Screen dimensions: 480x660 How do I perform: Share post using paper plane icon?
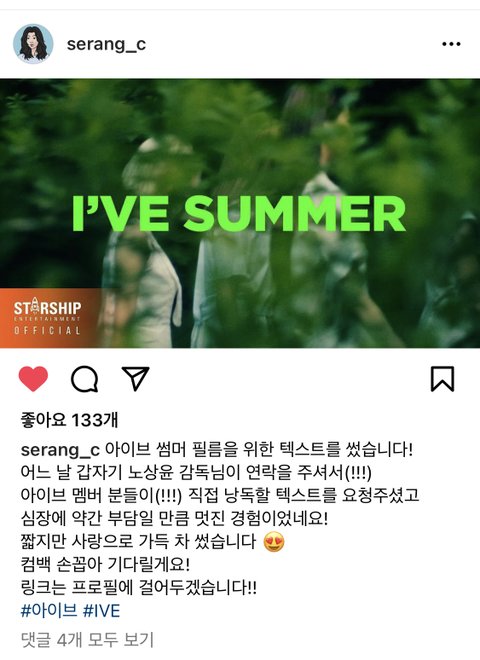[136, 378]
